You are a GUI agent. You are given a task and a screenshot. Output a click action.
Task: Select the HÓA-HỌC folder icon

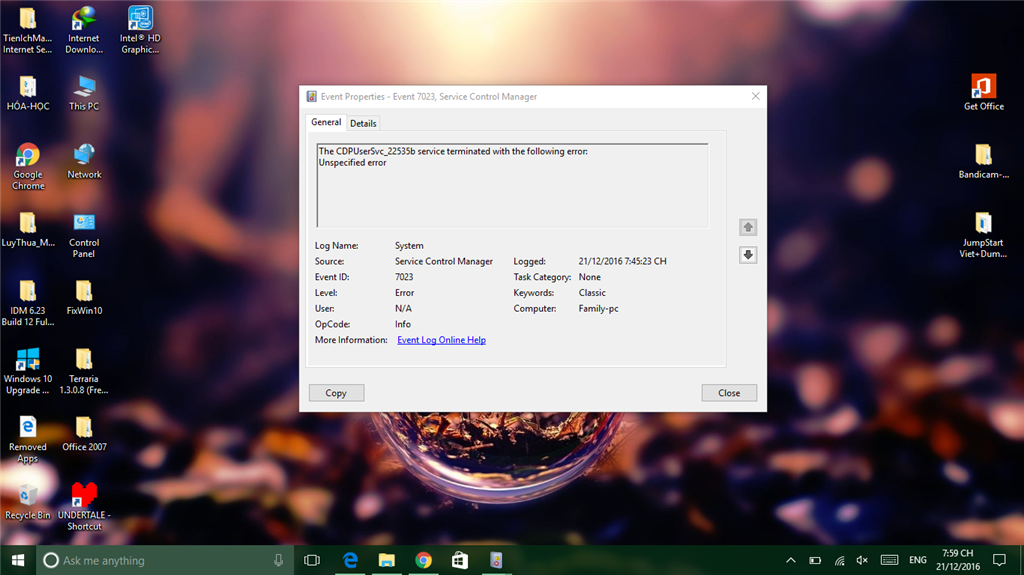[27, 93]
